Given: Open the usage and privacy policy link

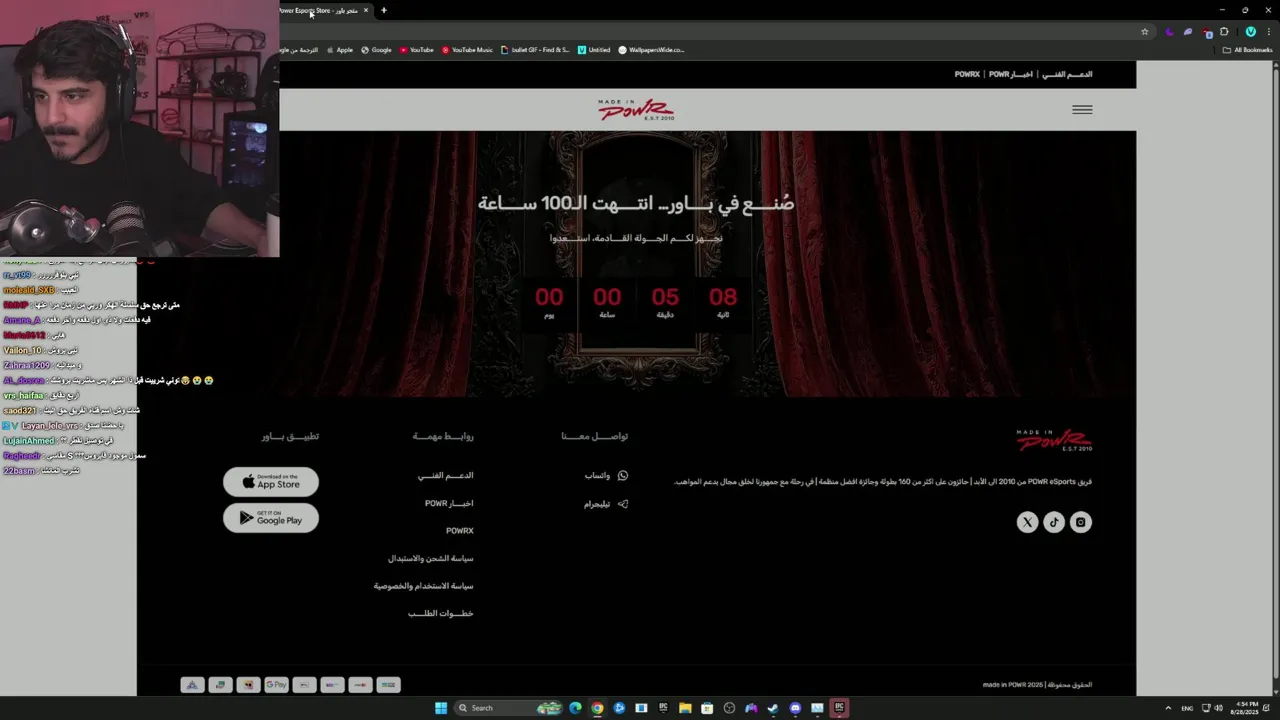Looking at the screenshot, I should pos(424,586).
